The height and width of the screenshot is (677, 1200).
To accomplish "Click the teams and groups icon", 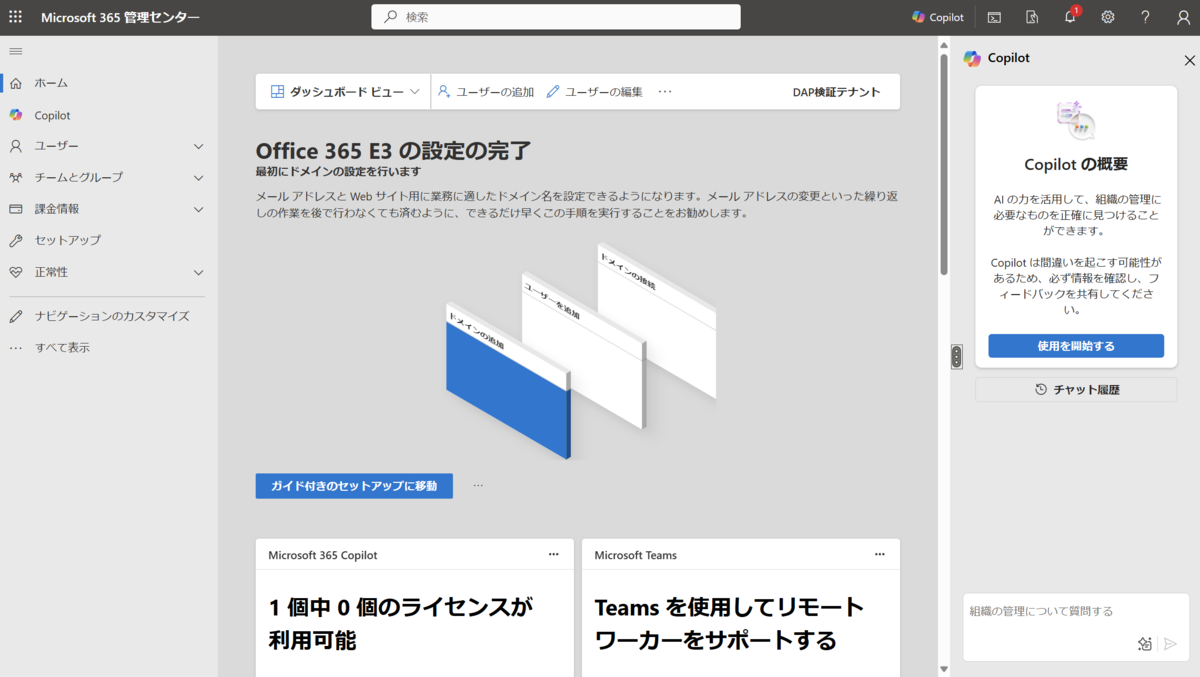I will (x=15, y=177).
